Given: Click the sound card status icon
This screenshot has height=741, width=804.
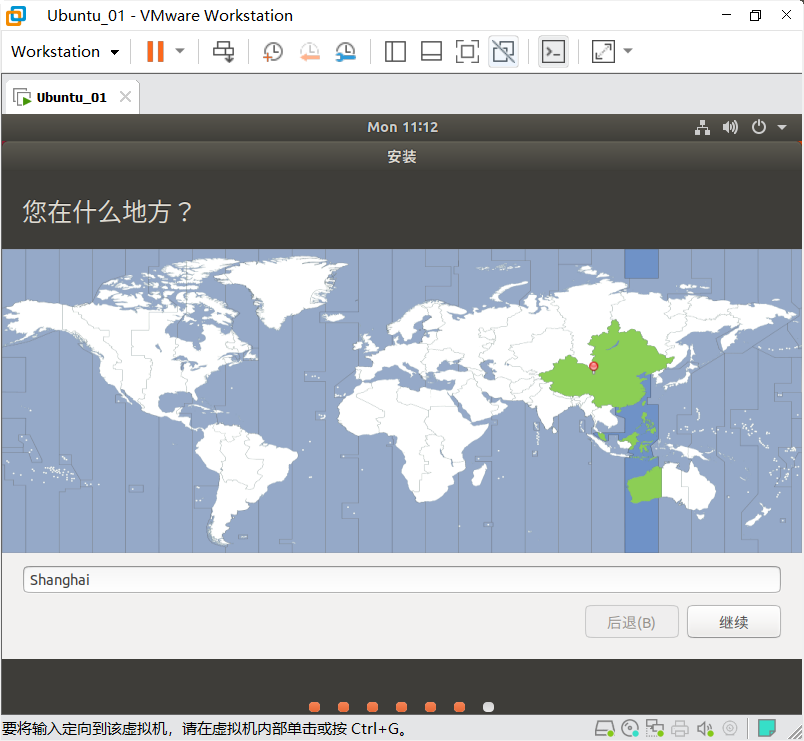Looking at the screenshot, I should (705, 728).
